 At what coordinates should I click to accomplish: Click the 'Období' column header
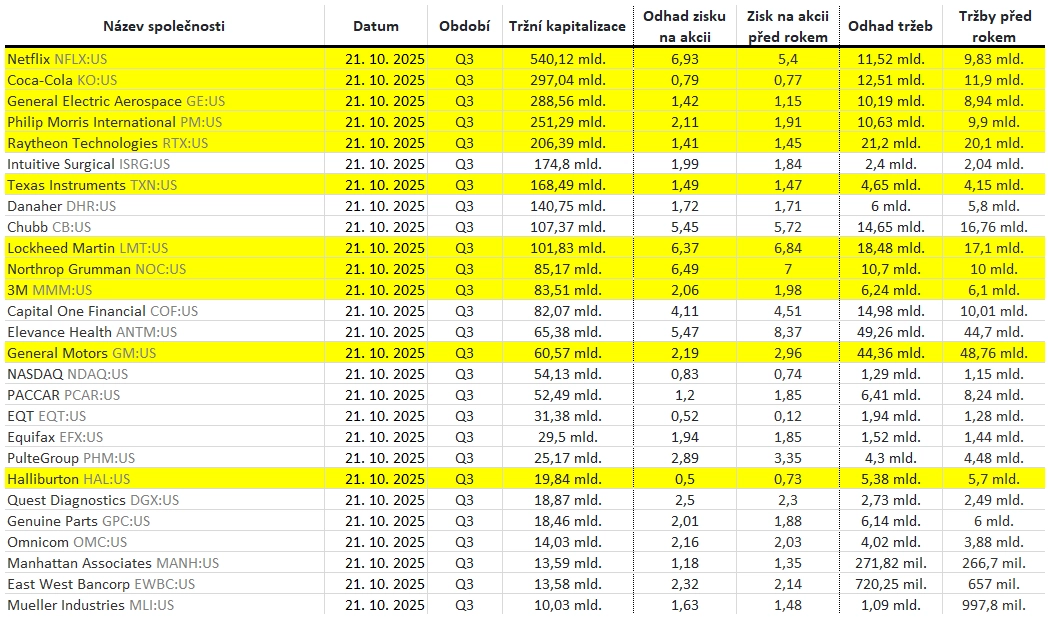(464, 26)
